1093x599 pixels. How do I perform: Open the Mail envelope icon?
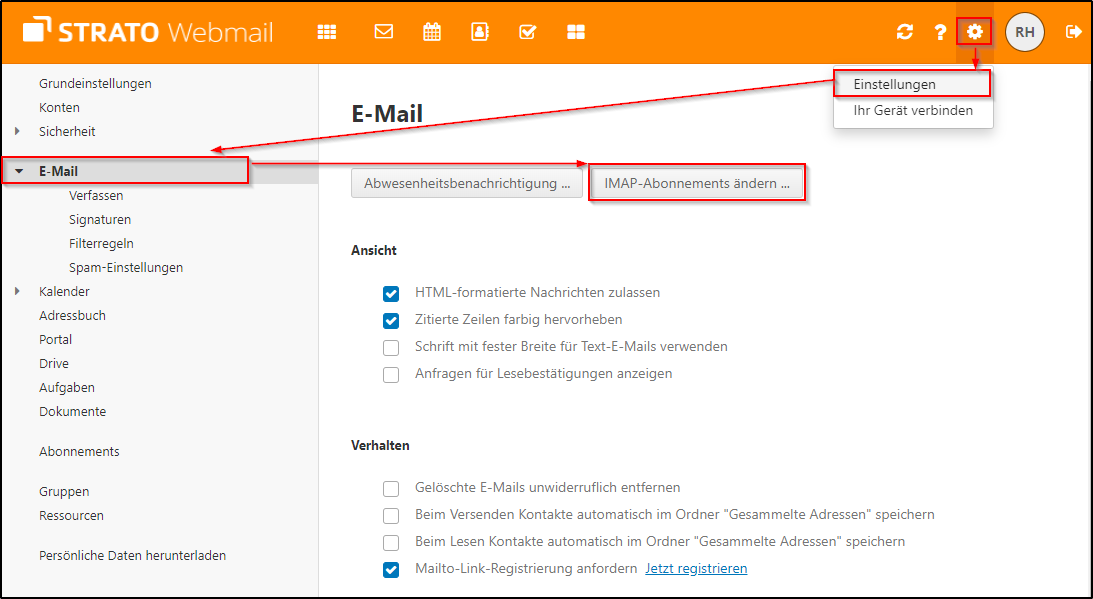point(383,32)
